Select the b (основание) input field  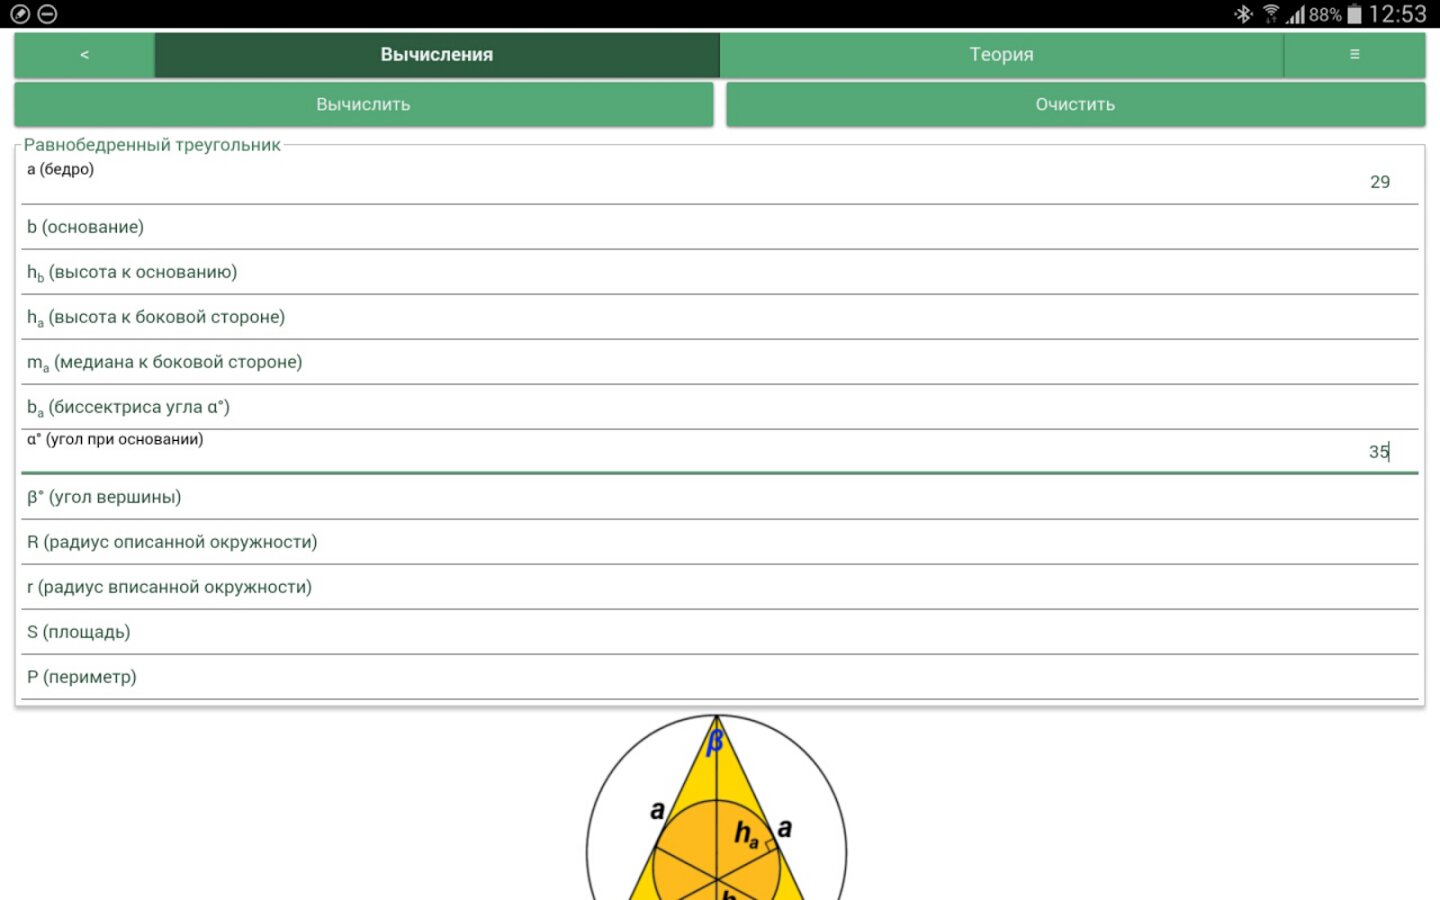coord(720,228)
